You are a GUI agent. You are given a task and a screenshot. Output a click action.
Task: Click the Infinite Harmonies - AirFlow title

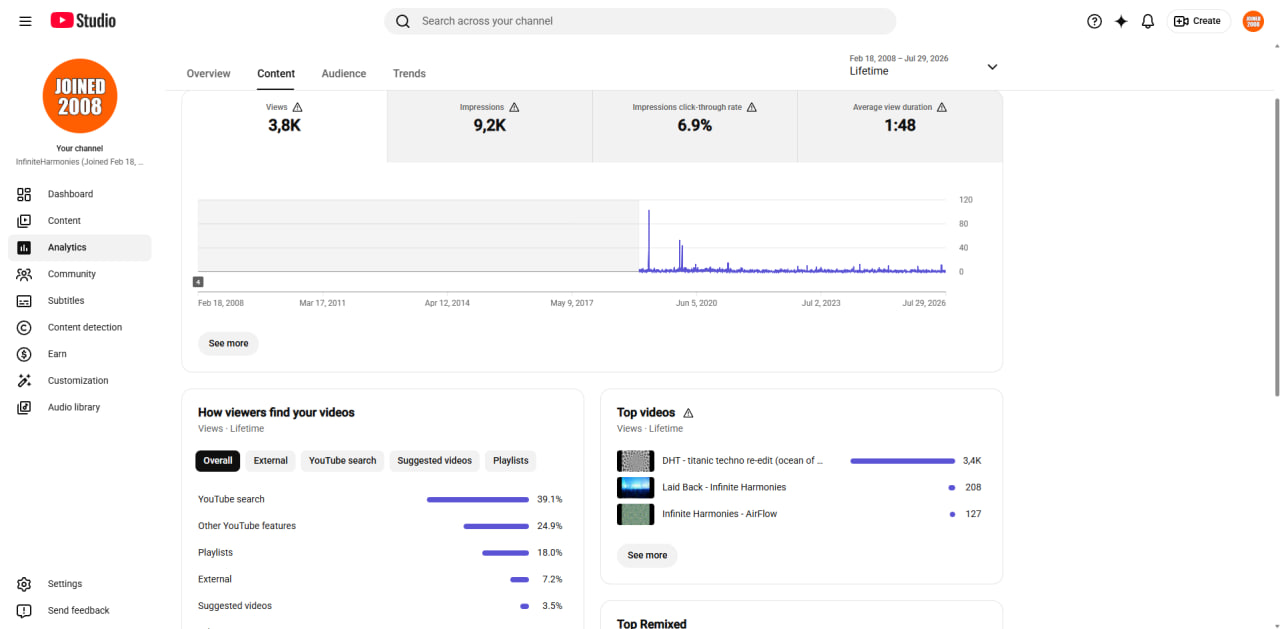(719, 514)
